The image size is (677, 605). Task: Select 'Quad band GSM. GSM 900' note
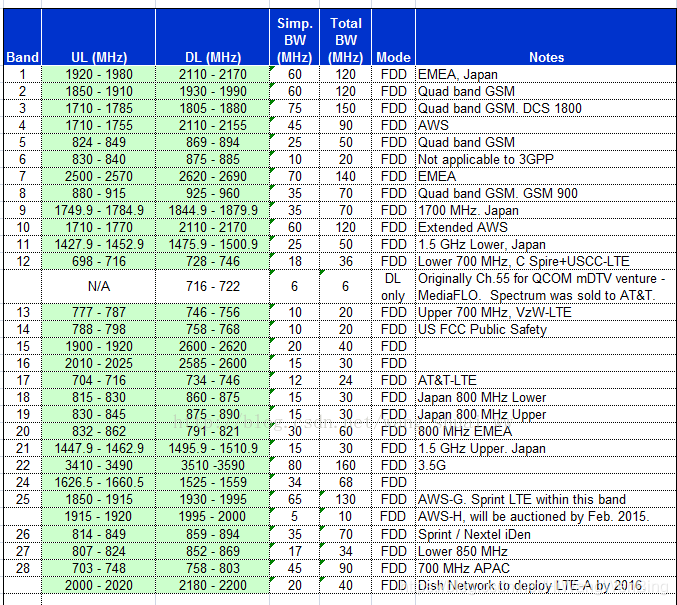[546, 193]
